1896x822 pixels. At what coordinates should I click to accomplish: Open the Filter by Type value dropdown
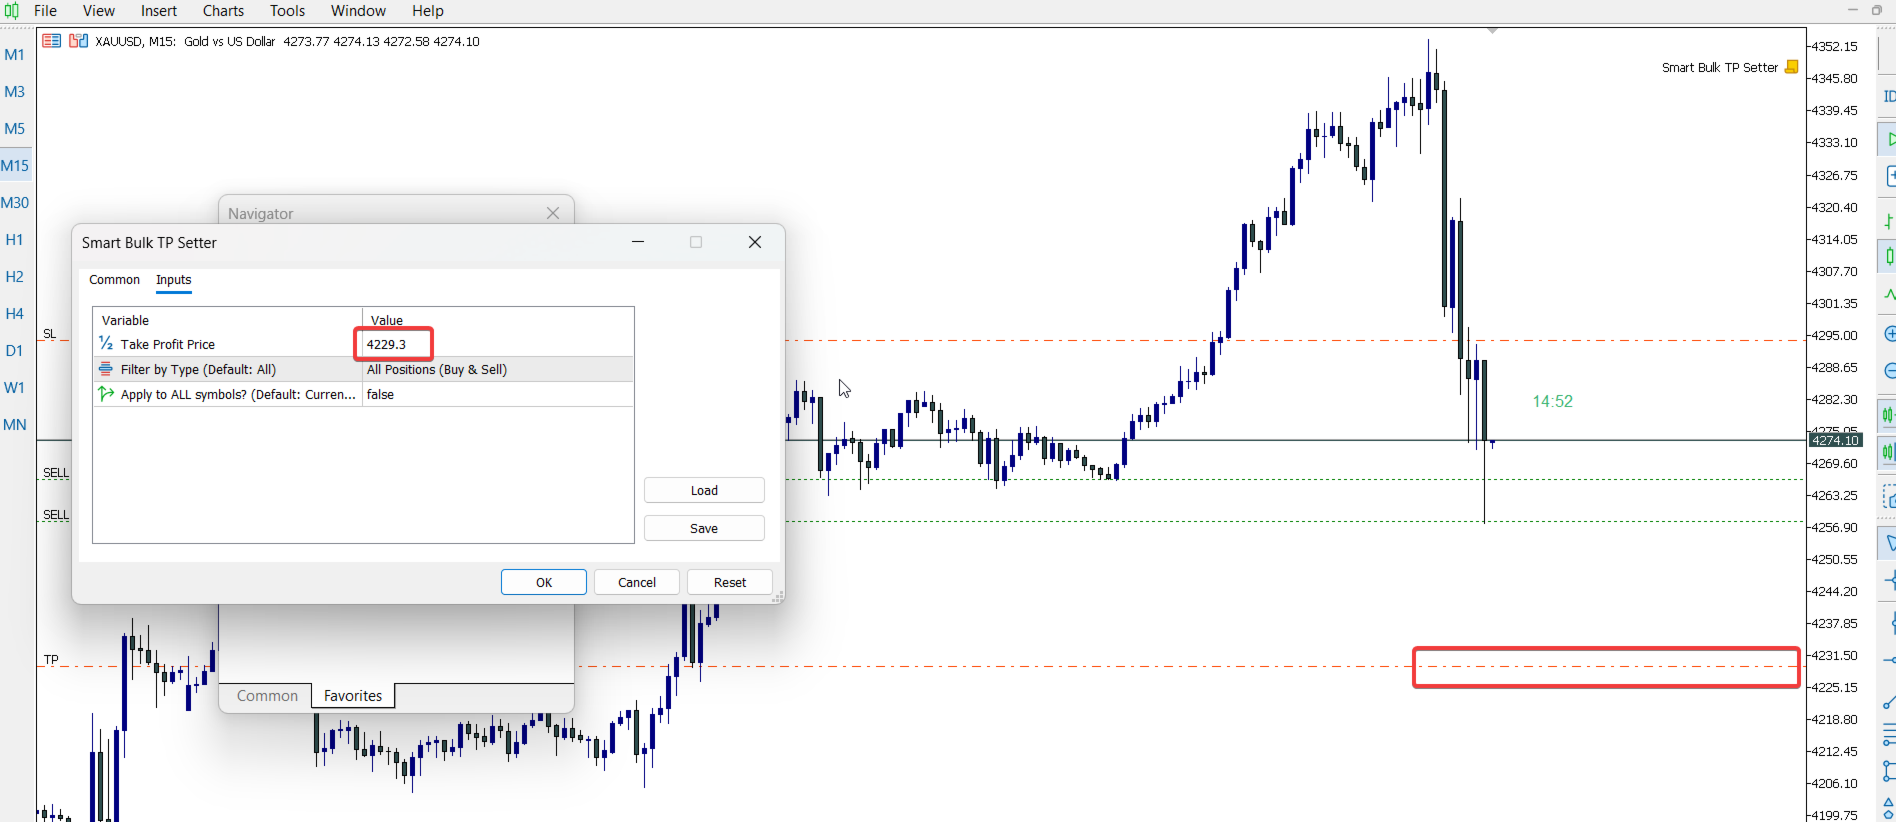497,370
